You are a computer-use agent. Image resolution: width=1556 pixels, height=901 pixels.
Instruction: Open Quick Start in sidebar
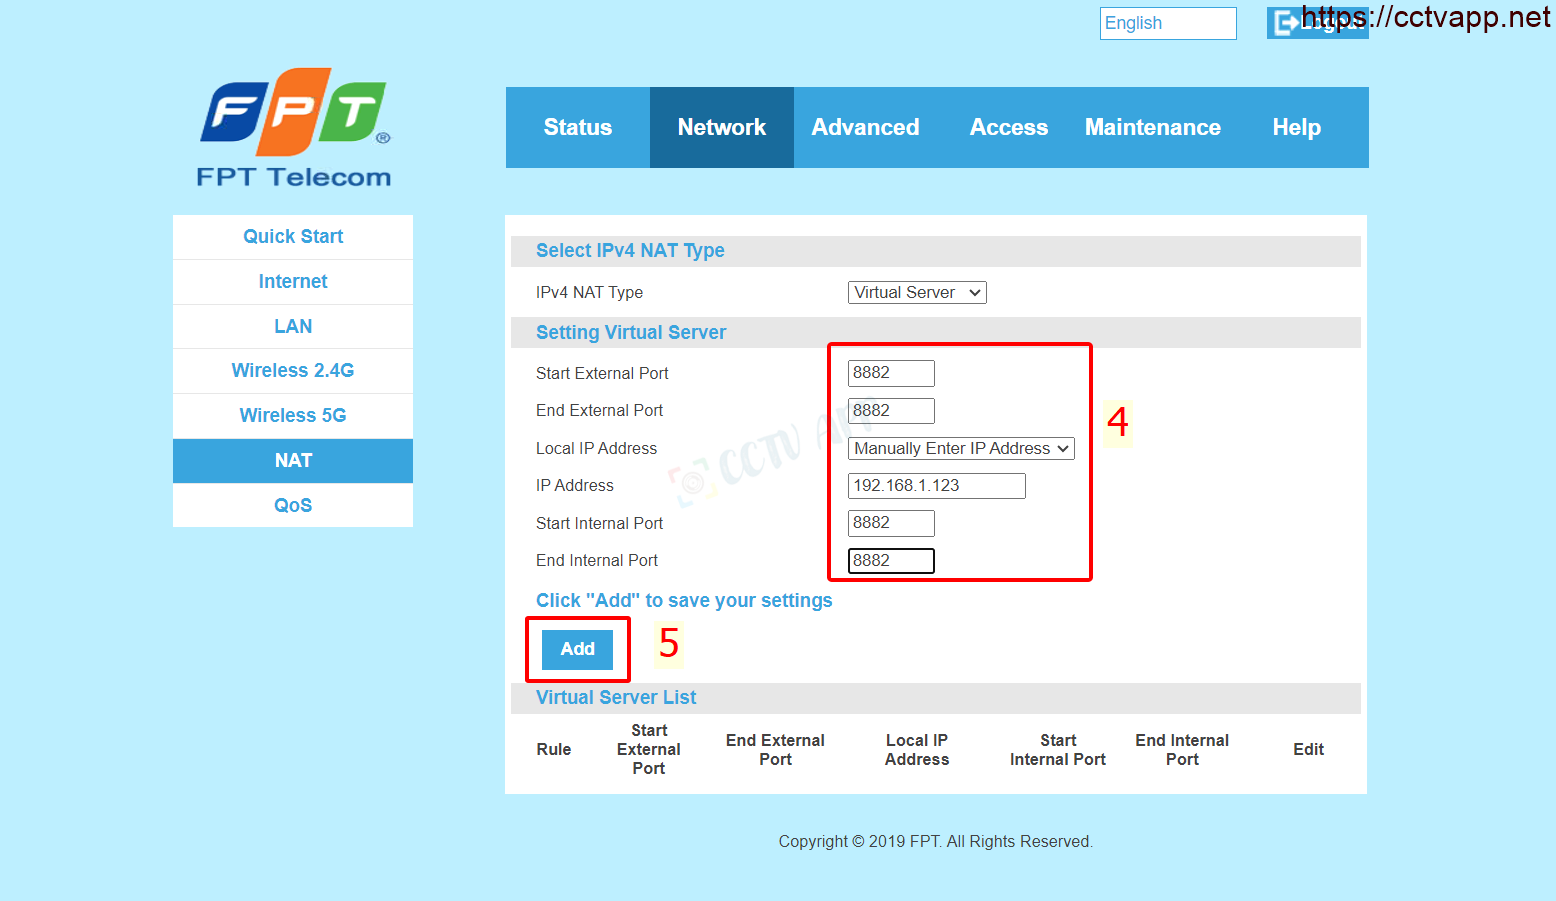(293, 237)
